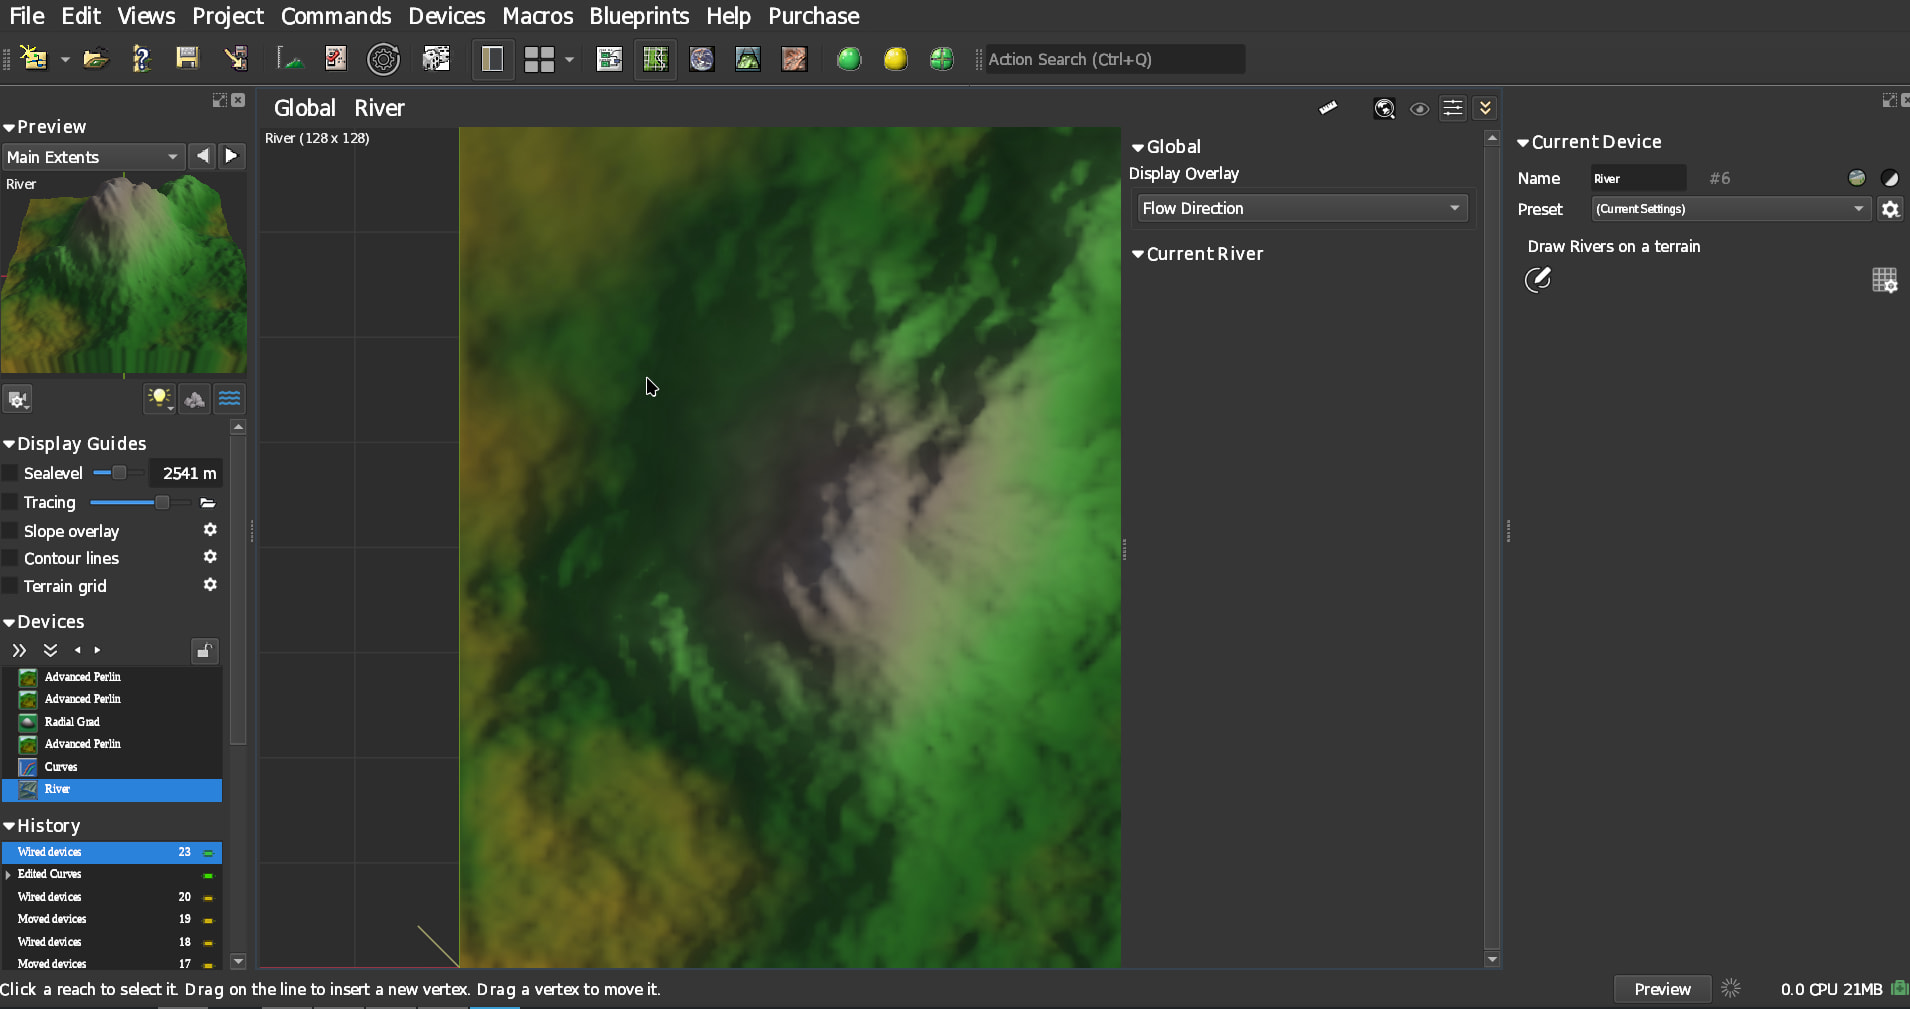Select the ruler measure tool

pyautogui.click(x=1328, y=108)
